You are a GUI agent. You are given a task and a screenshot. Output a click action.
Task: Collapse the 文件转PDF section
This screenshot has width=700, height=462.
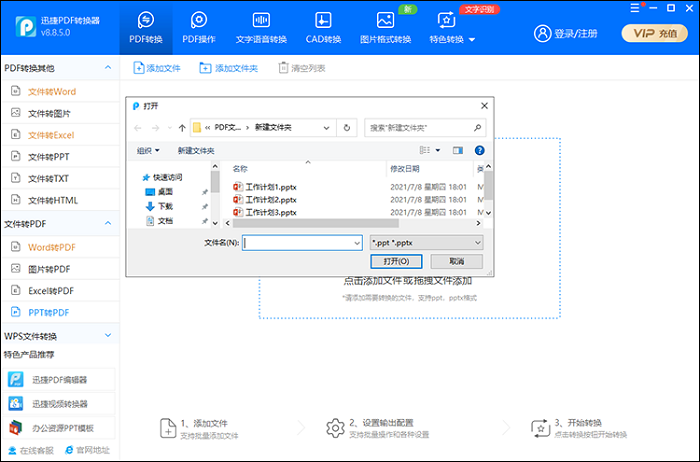pos(108,223)
